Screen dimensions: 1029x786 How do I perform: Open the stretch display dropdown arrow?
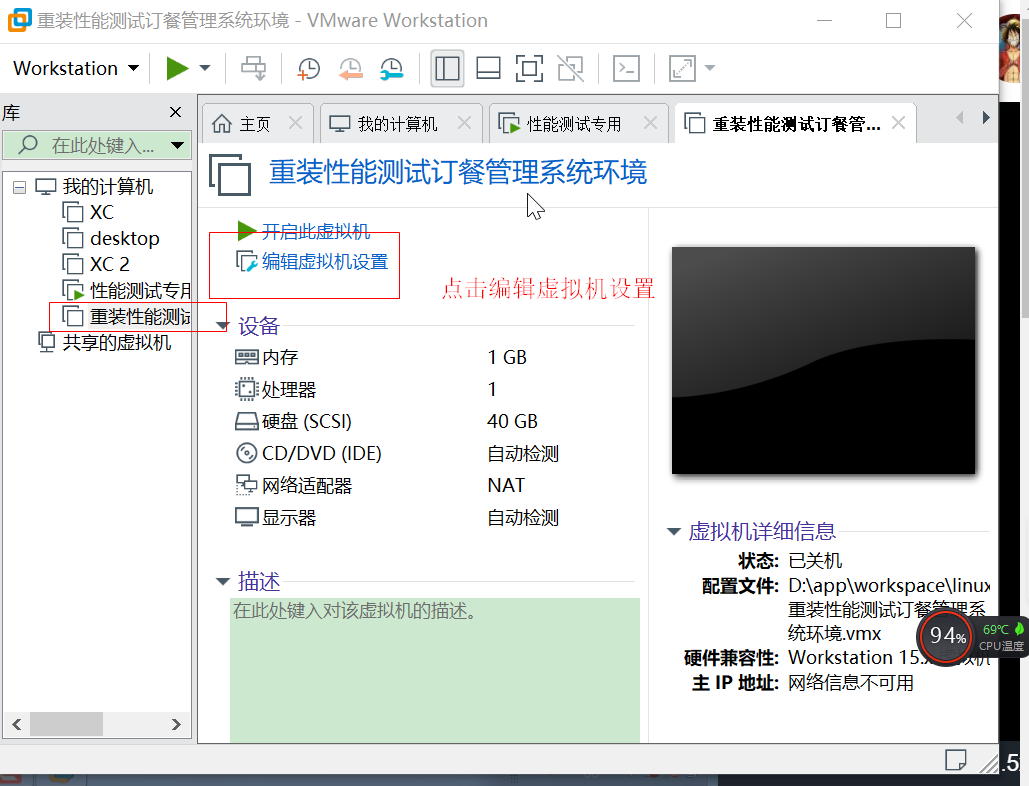click(x=709, y=68)
